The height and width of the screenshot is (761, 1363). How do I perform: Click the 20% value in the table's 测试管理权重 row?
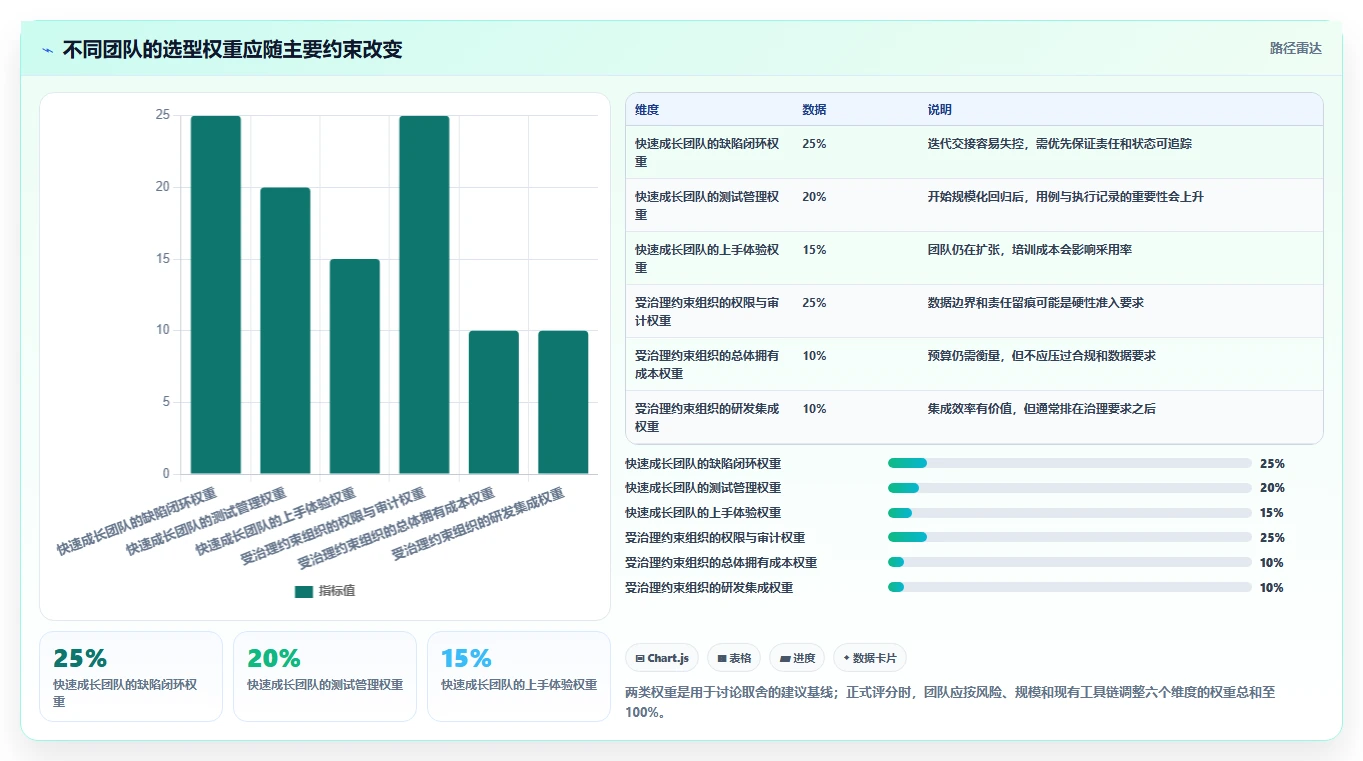click(x=814, y=197)
